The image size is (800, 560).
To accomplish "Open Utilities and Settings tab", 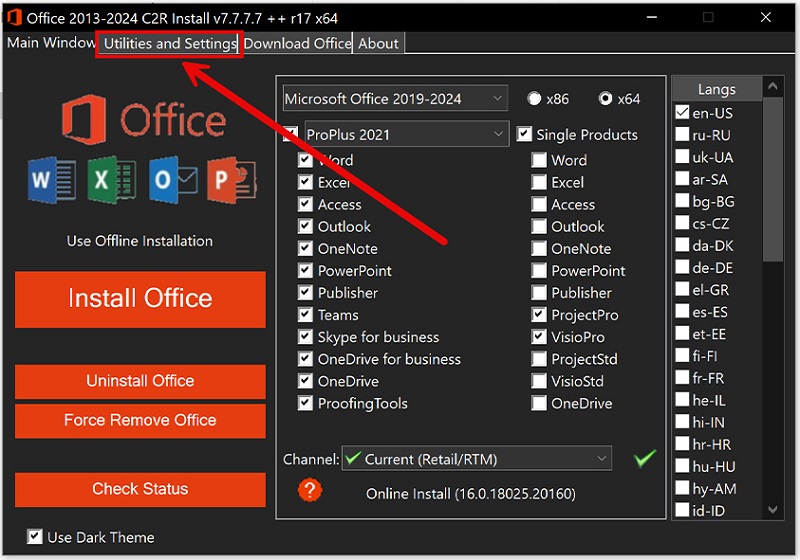I will click(x=170, y=43).
